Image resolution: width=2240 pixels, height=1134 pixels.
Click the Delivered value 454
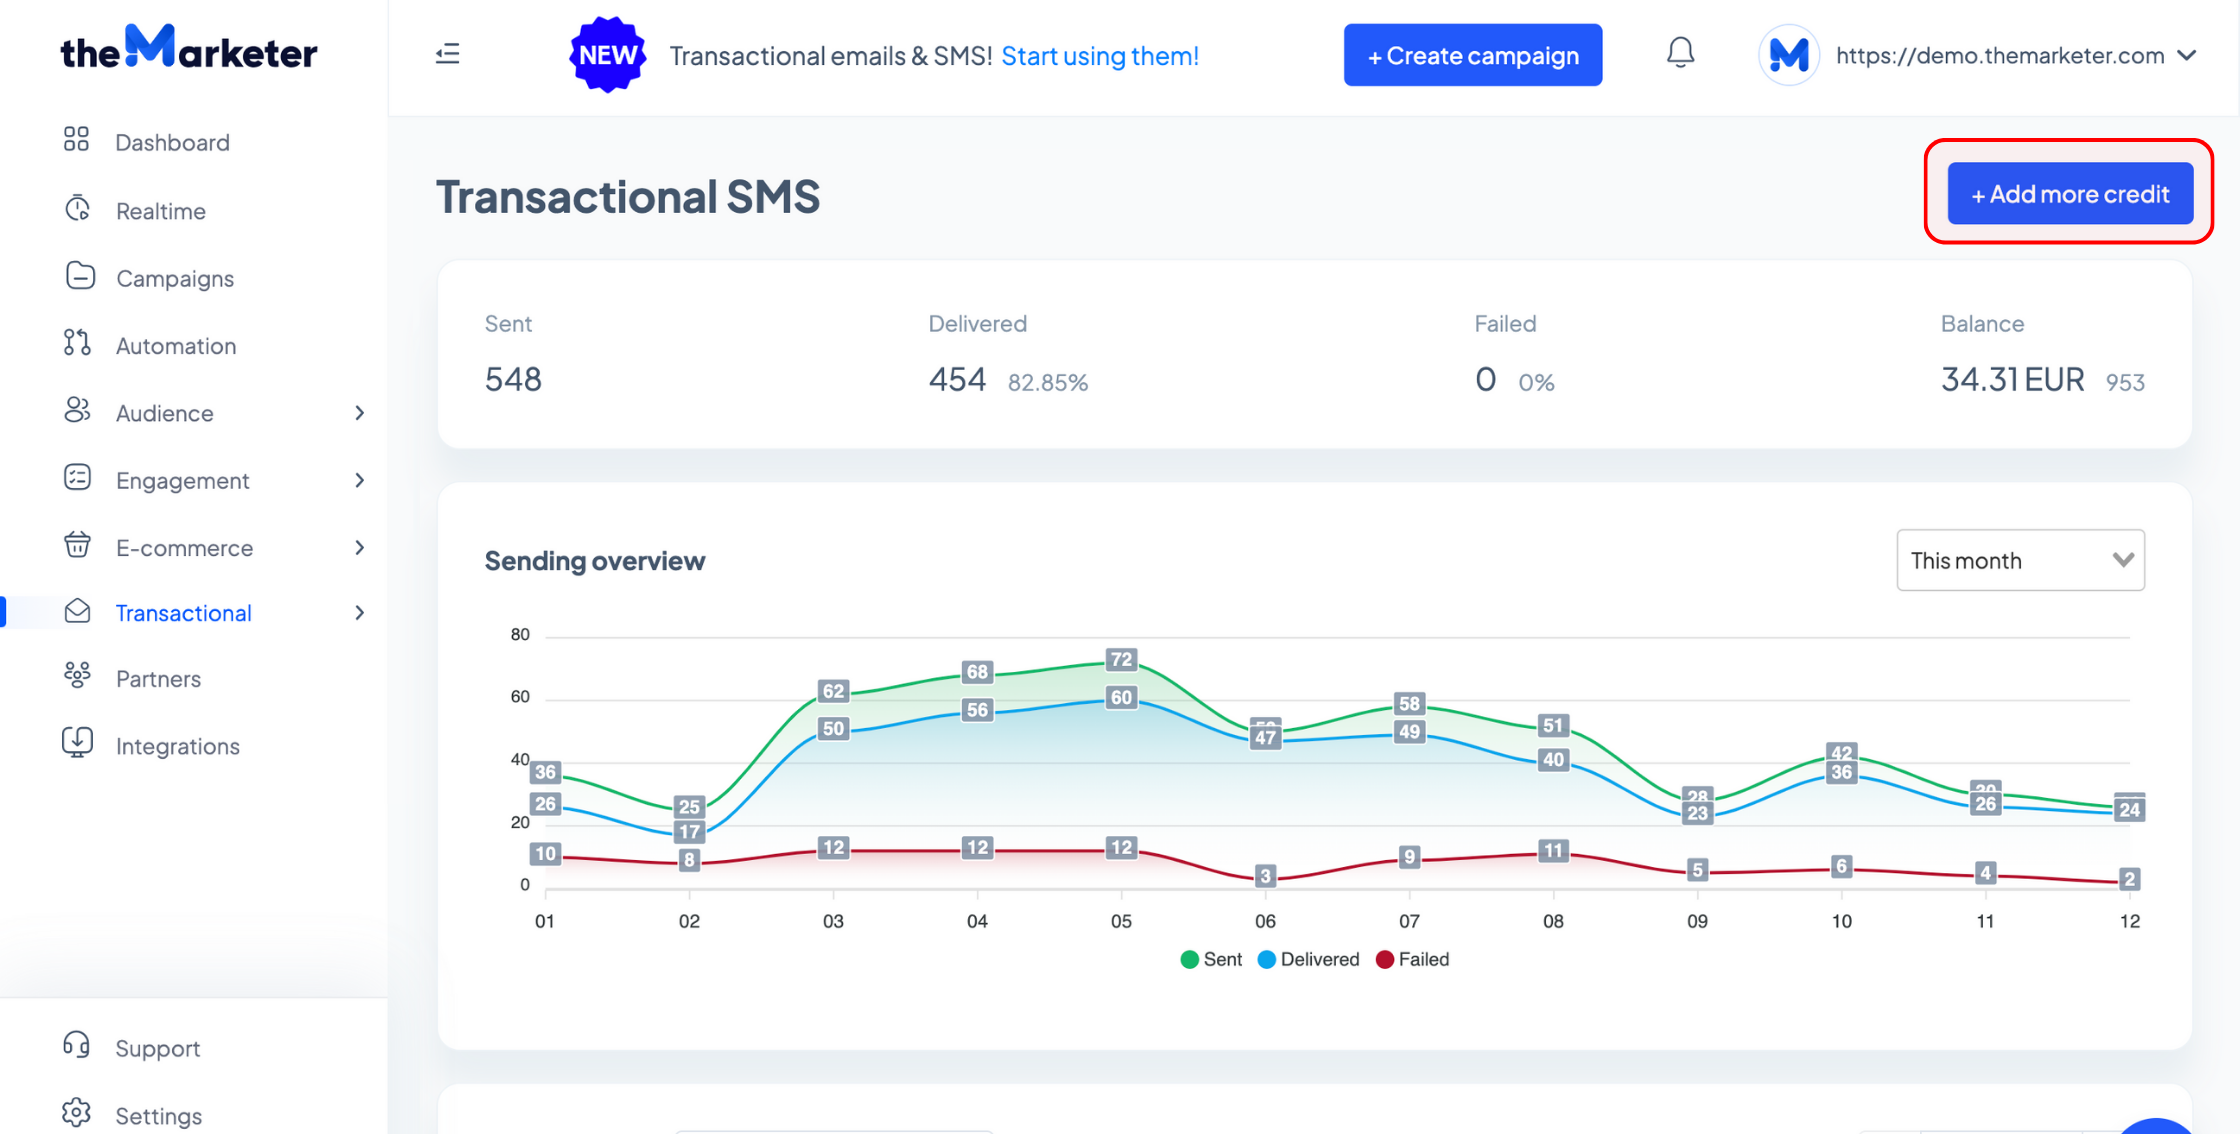point(957,379)
